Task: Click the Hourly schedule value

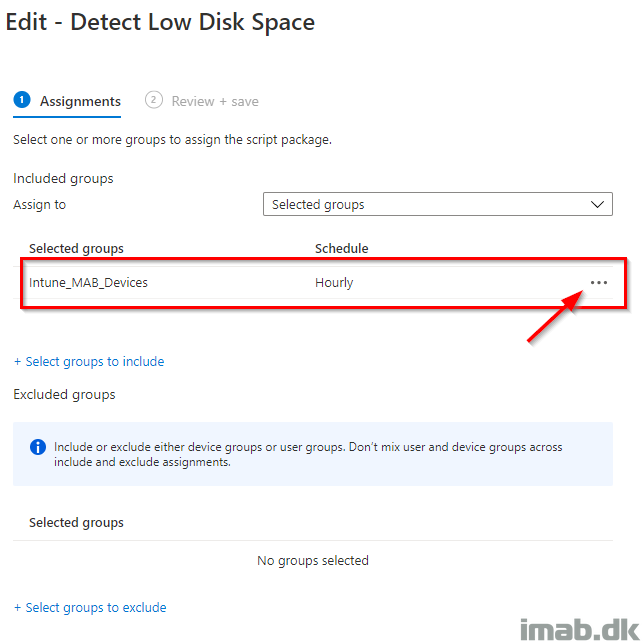Action: 334,282
